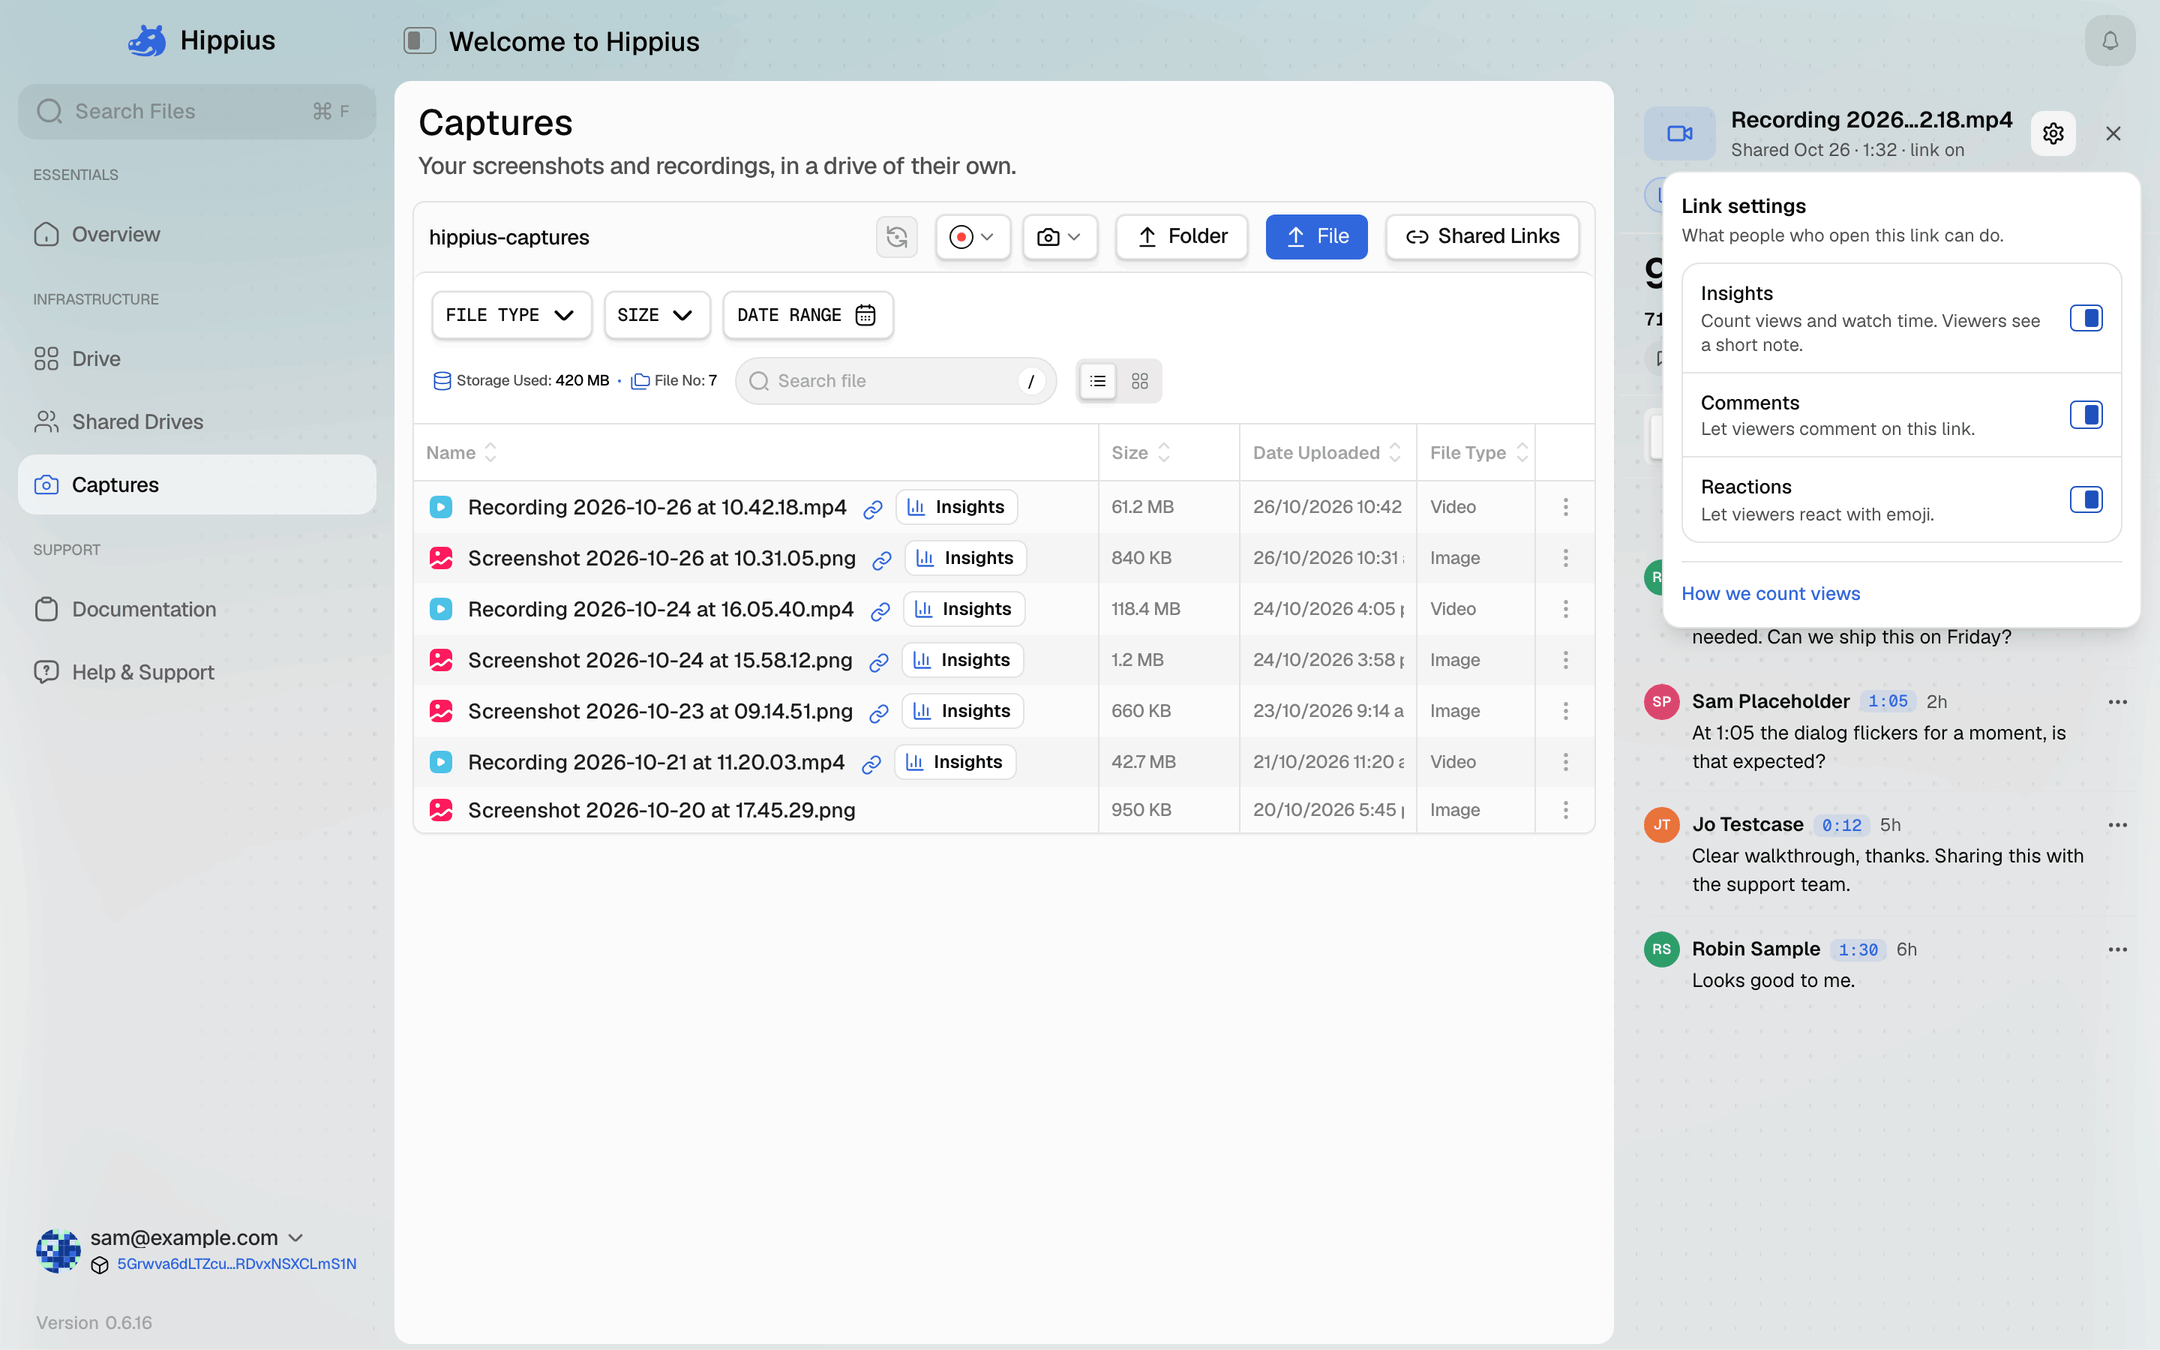Open file Recording 2026-10-24 at 16.05.40.mp4
The height and width of the screenshot is (1350, 2160).
click(661, 609)
